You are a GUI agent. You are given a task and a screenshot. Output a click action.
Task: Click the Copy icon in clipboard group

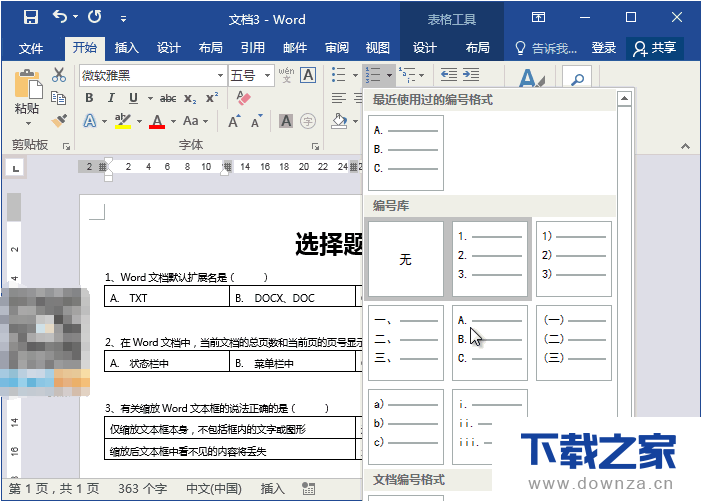(59, 98)
